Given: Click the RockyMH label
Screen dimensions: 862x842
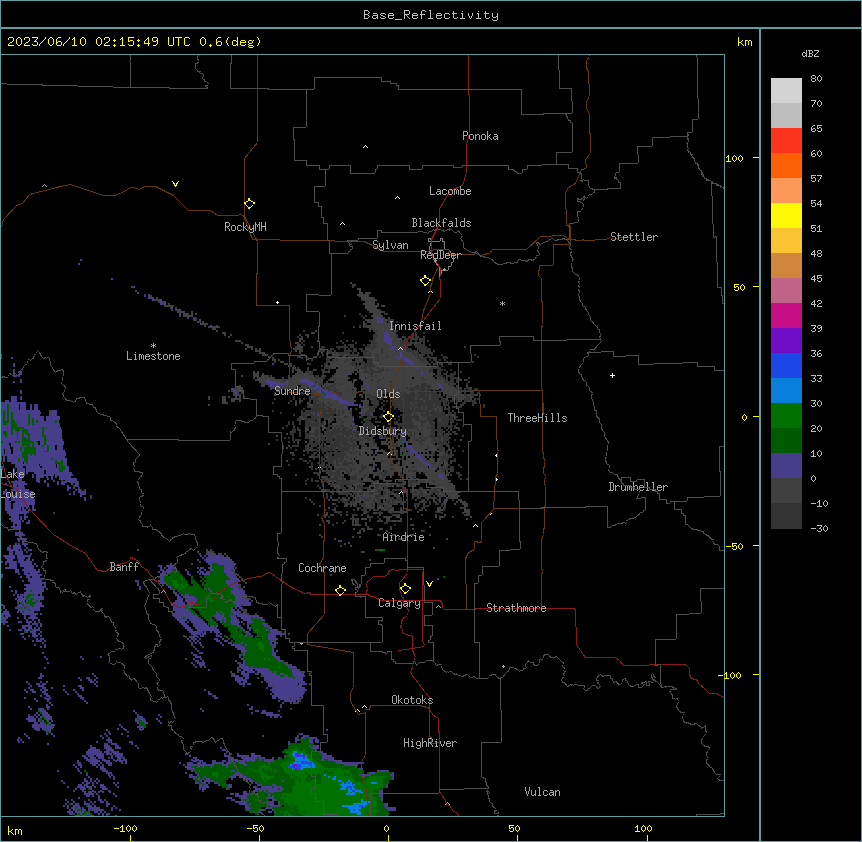Looking at the screenshot, I should coord(245,227).
